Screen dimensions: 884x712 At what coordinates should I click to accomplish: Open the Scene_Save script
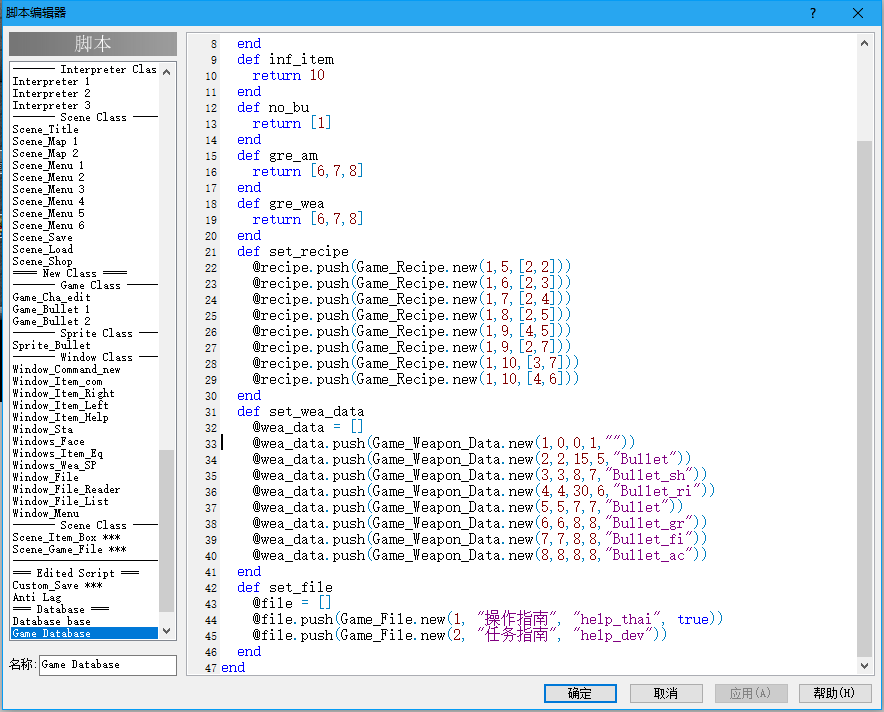tap(42, 237)
